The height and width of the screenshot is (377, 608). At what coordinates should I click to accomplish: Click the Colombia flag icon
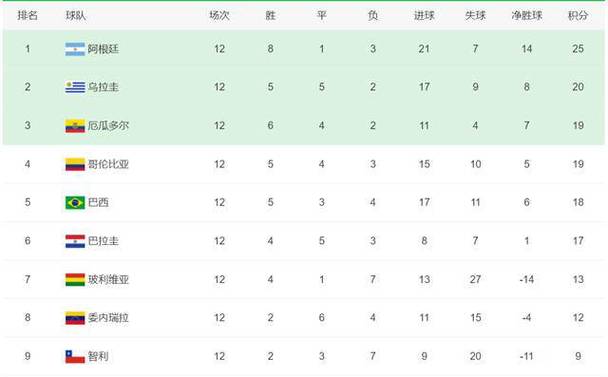75,164
